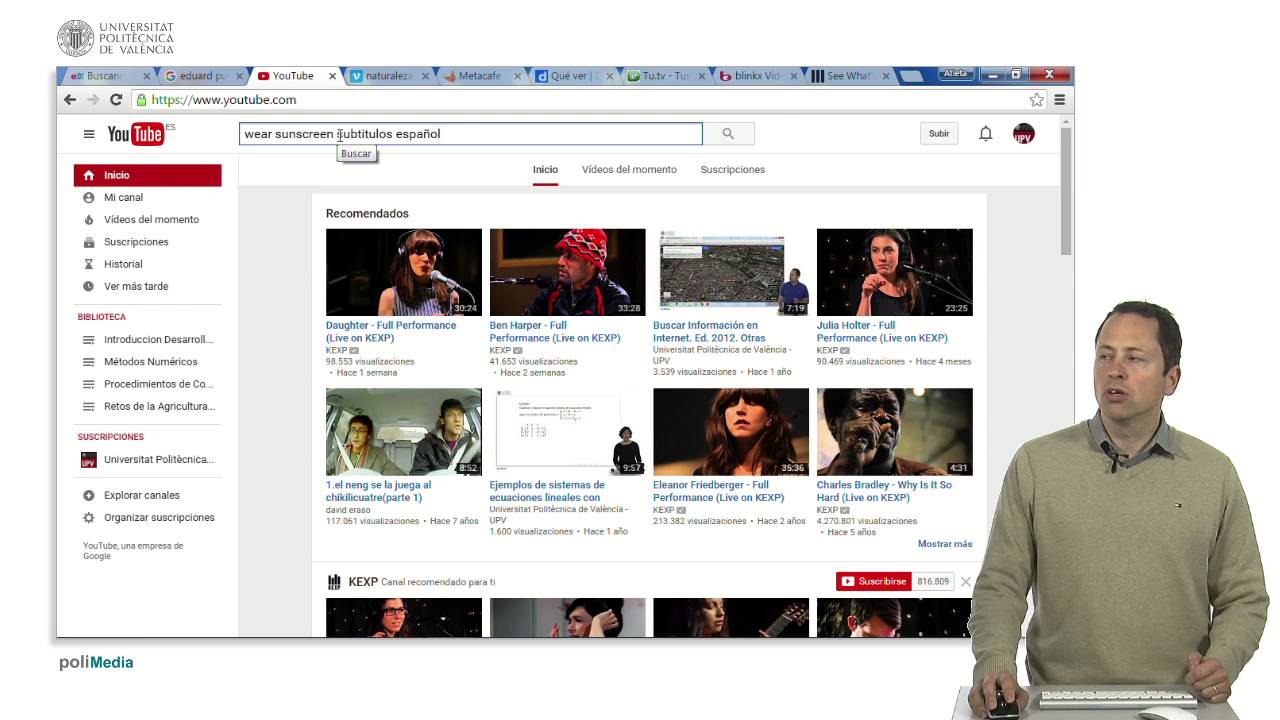Click the Ben Harper video thumbnail
The height and width of the screenshot is (720, 1280).
567,272
